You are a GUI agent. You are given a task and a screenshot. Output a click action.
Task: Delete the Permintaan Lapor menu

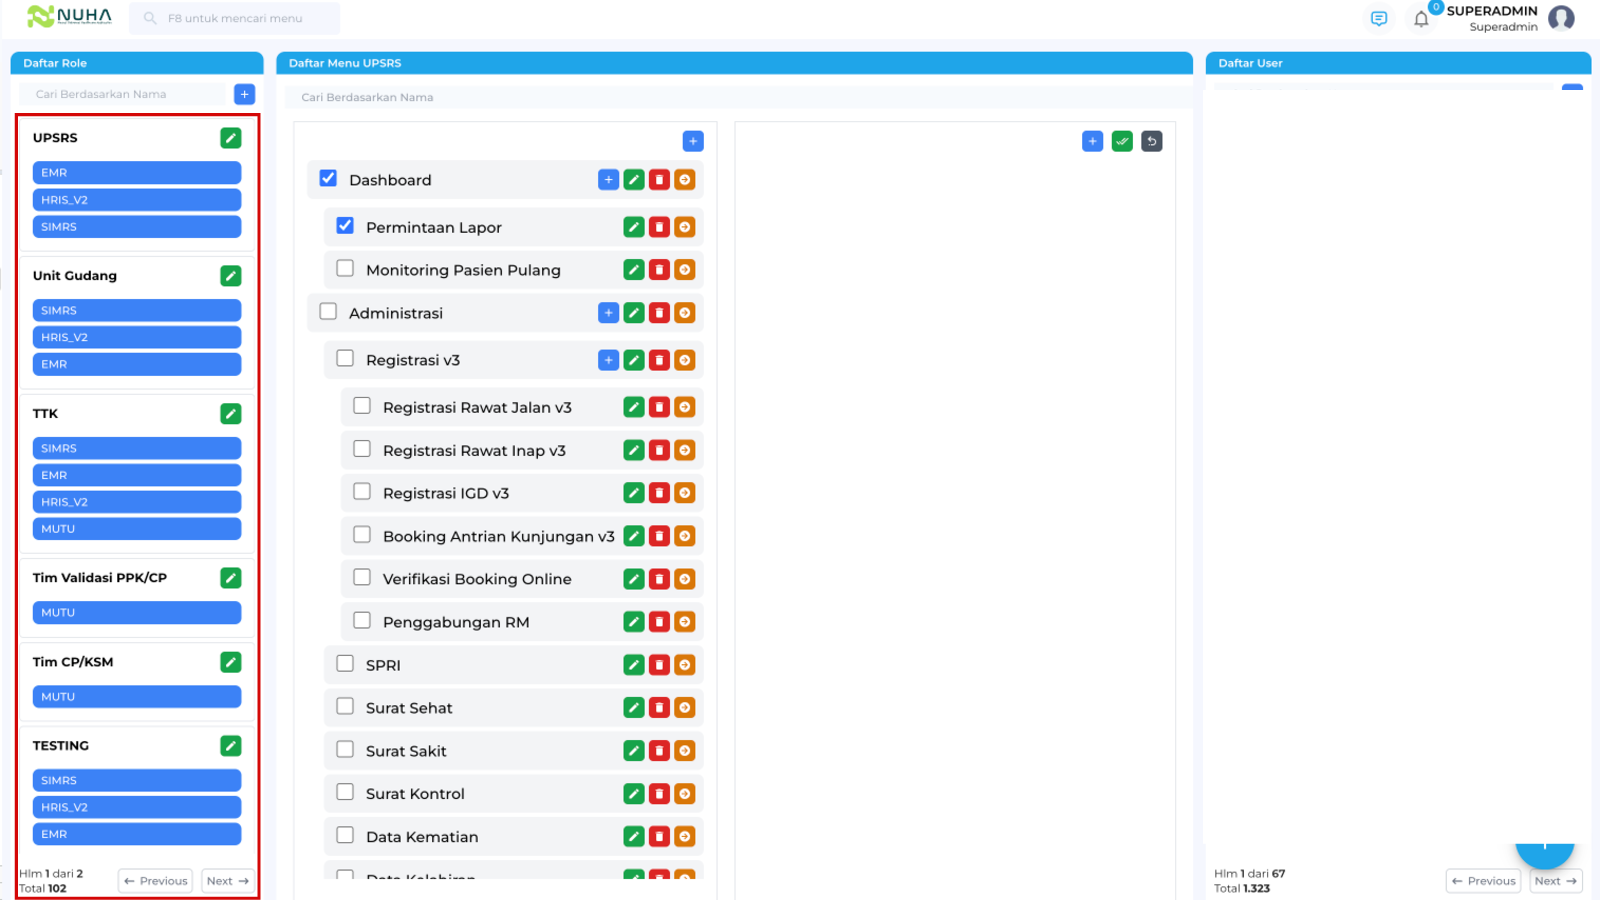pos(659,227)
